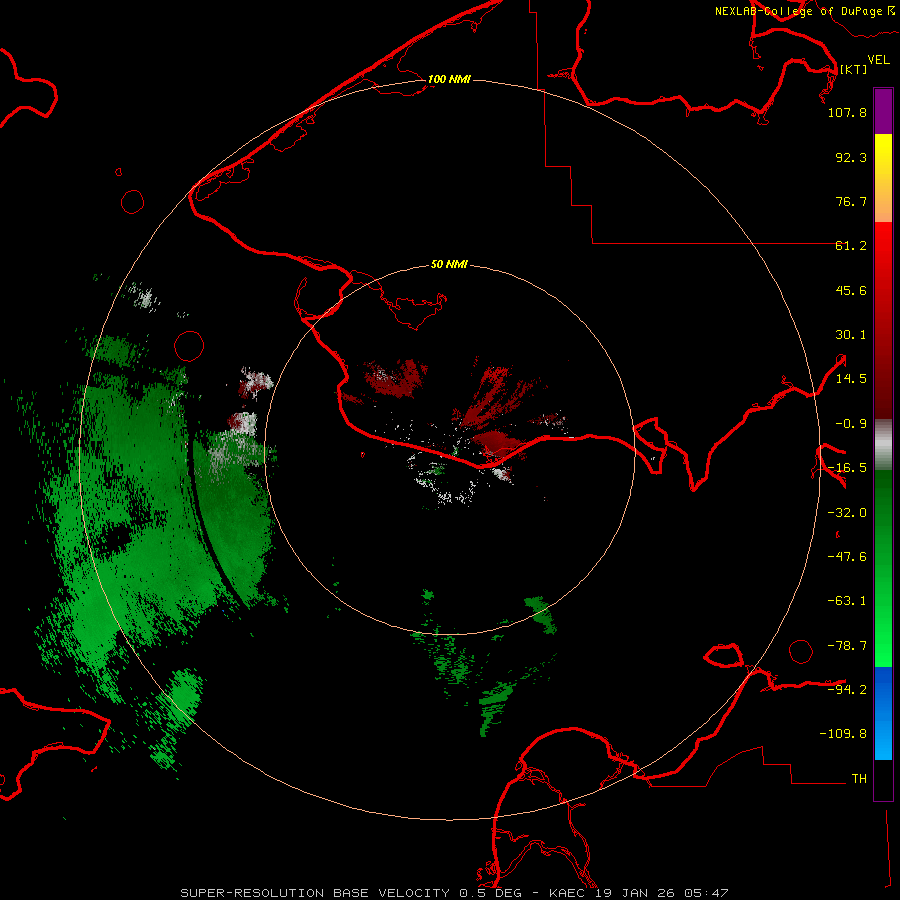The height and width of the screenshot is (900, 900).
Task: Click the 100 NMI range ring label
Action: coord(449,79)
